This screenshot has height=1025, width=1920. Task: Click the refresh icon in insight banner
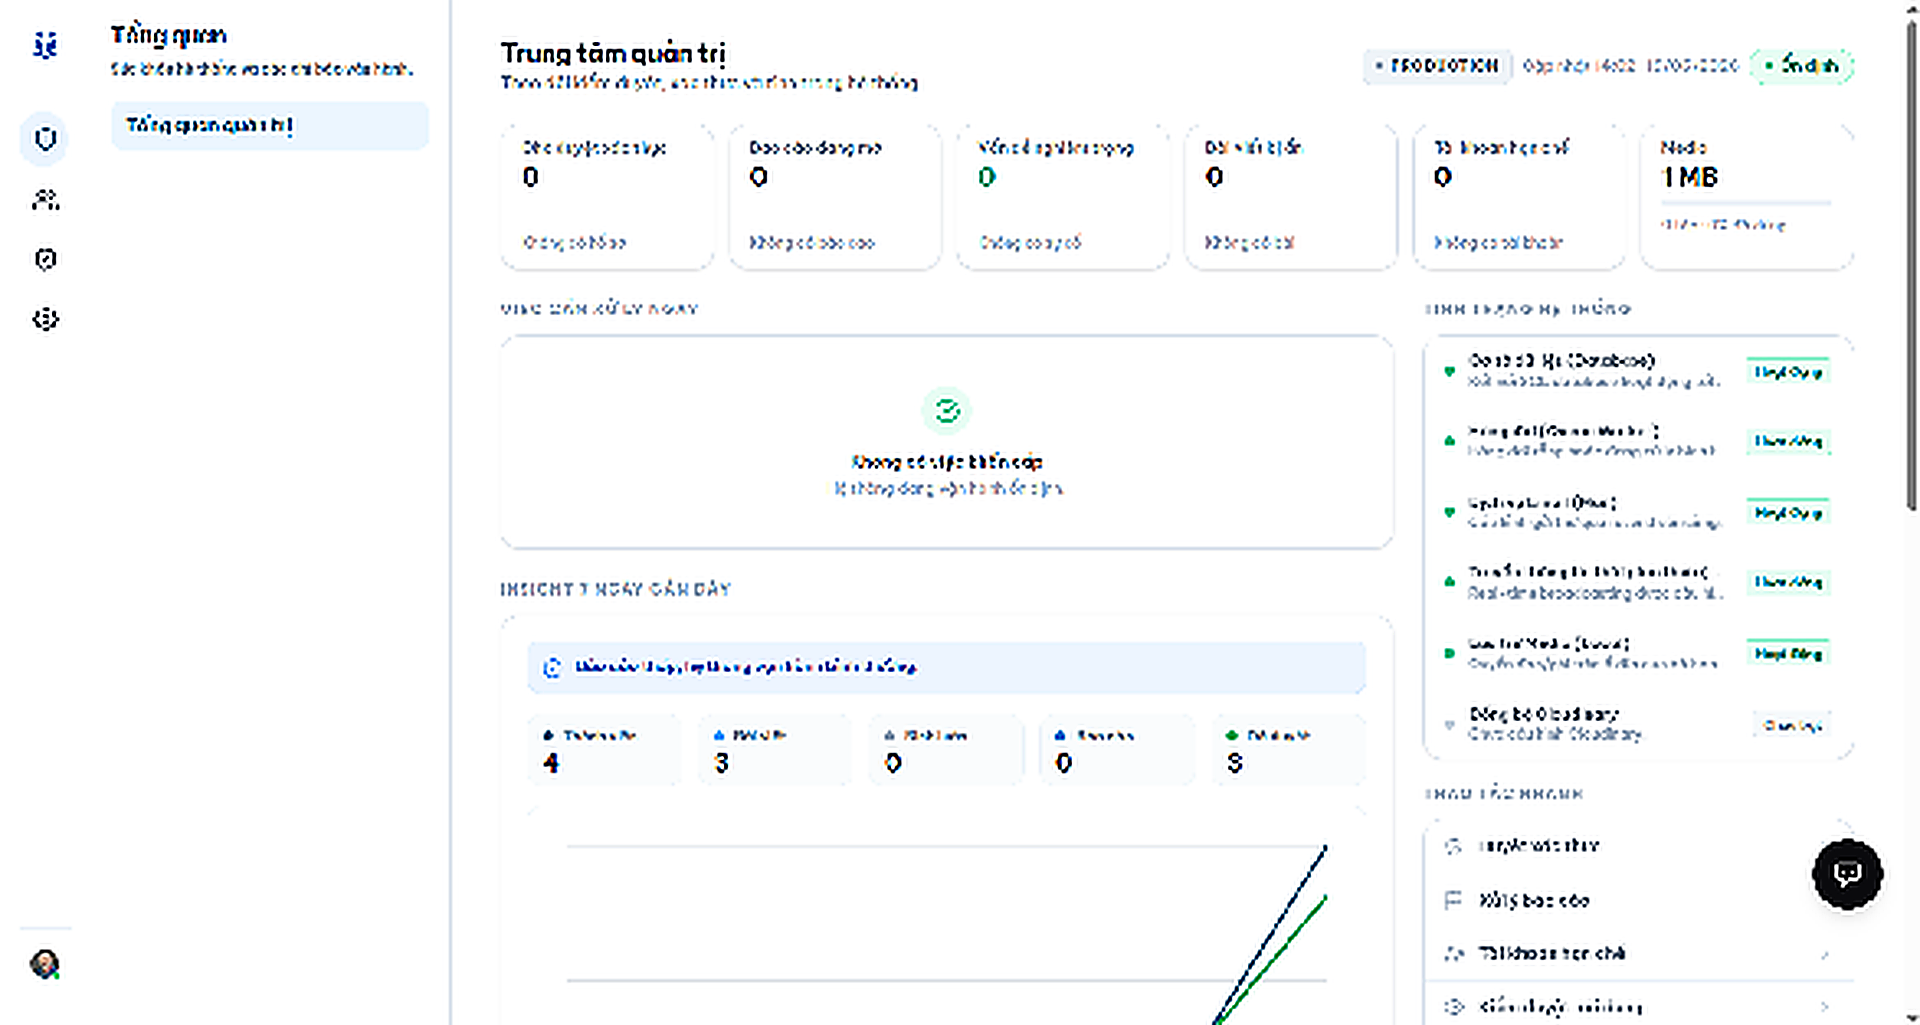pos(552,667)
